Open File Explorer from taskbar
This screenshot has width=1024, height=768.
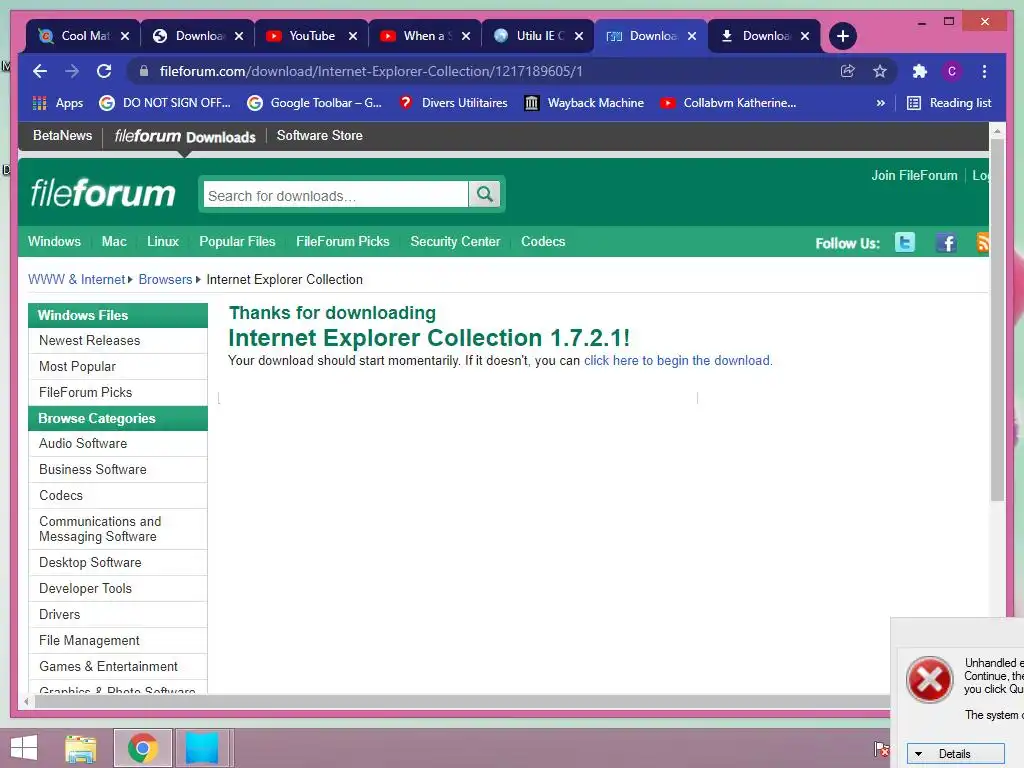tap(81, 748)
